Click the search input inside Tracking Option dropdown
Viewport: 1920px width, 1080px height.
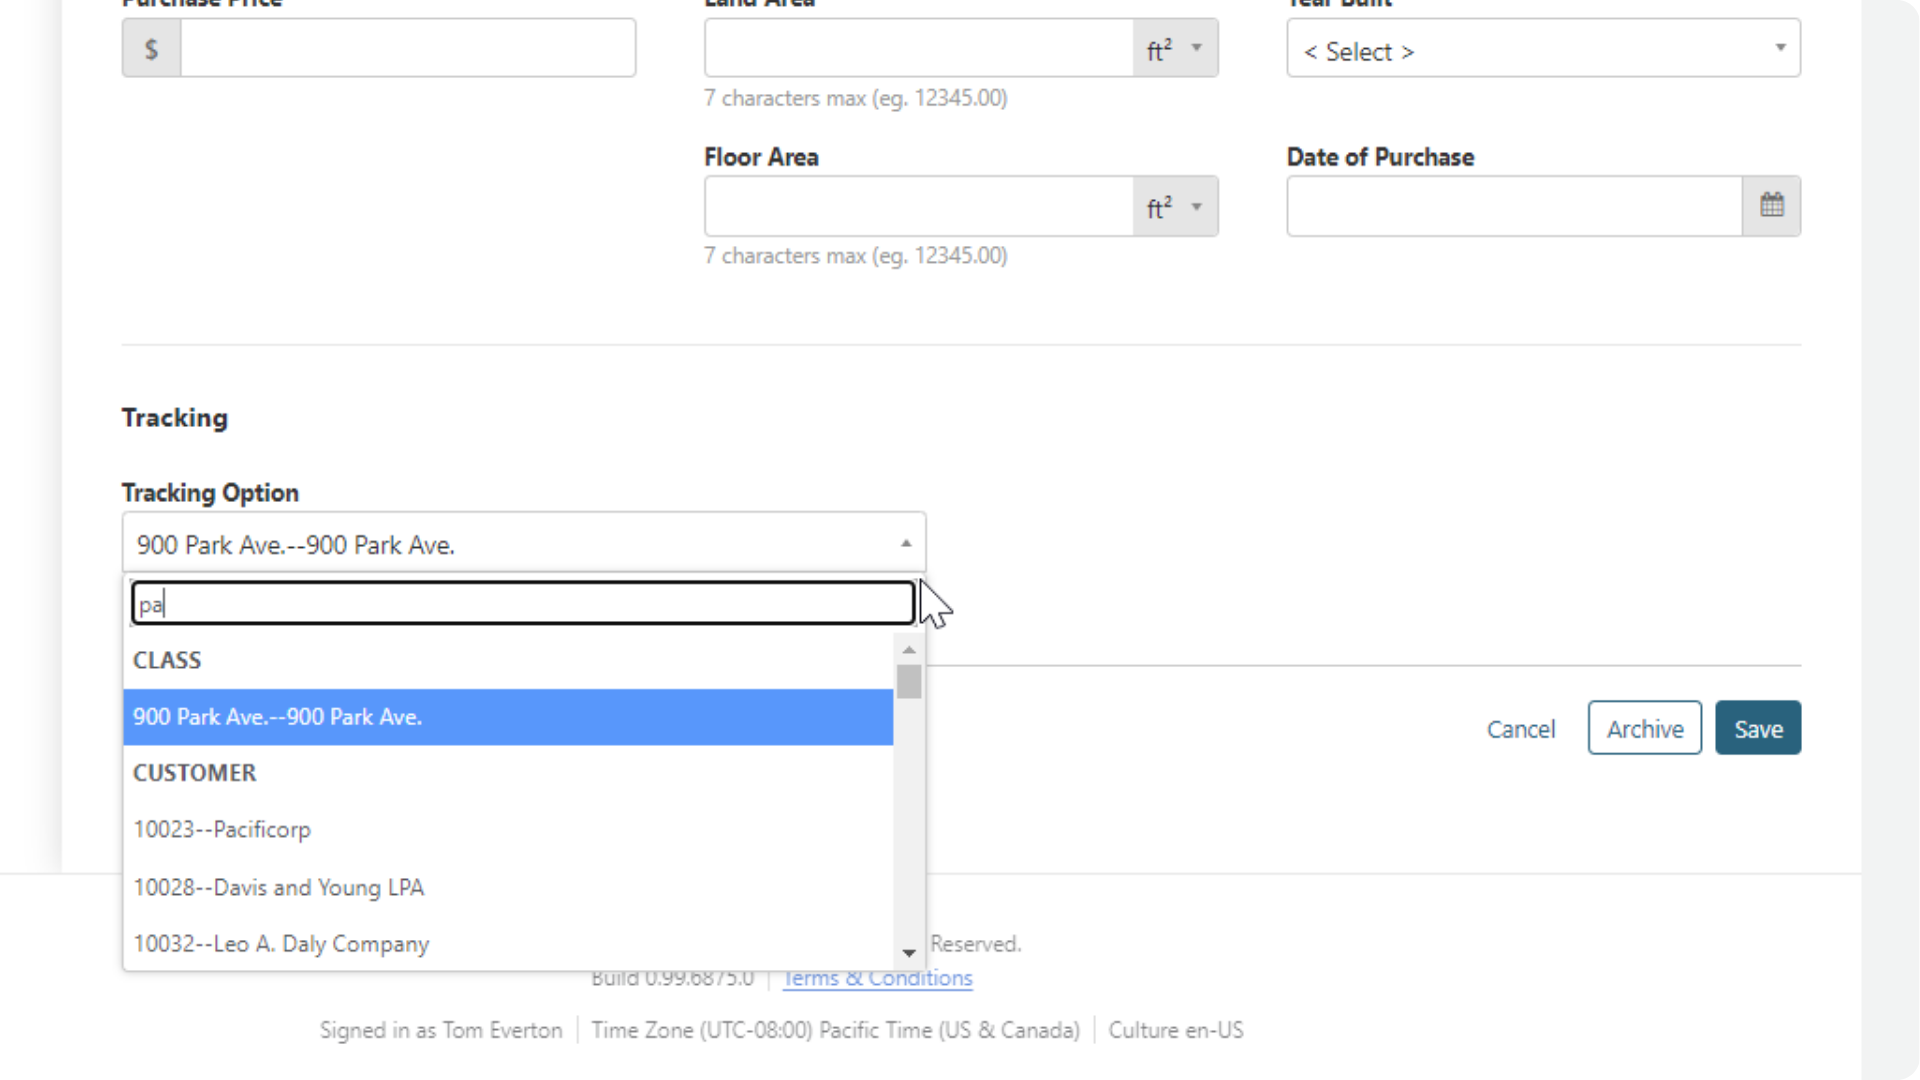pyautogui.click(x=522, y=602)
